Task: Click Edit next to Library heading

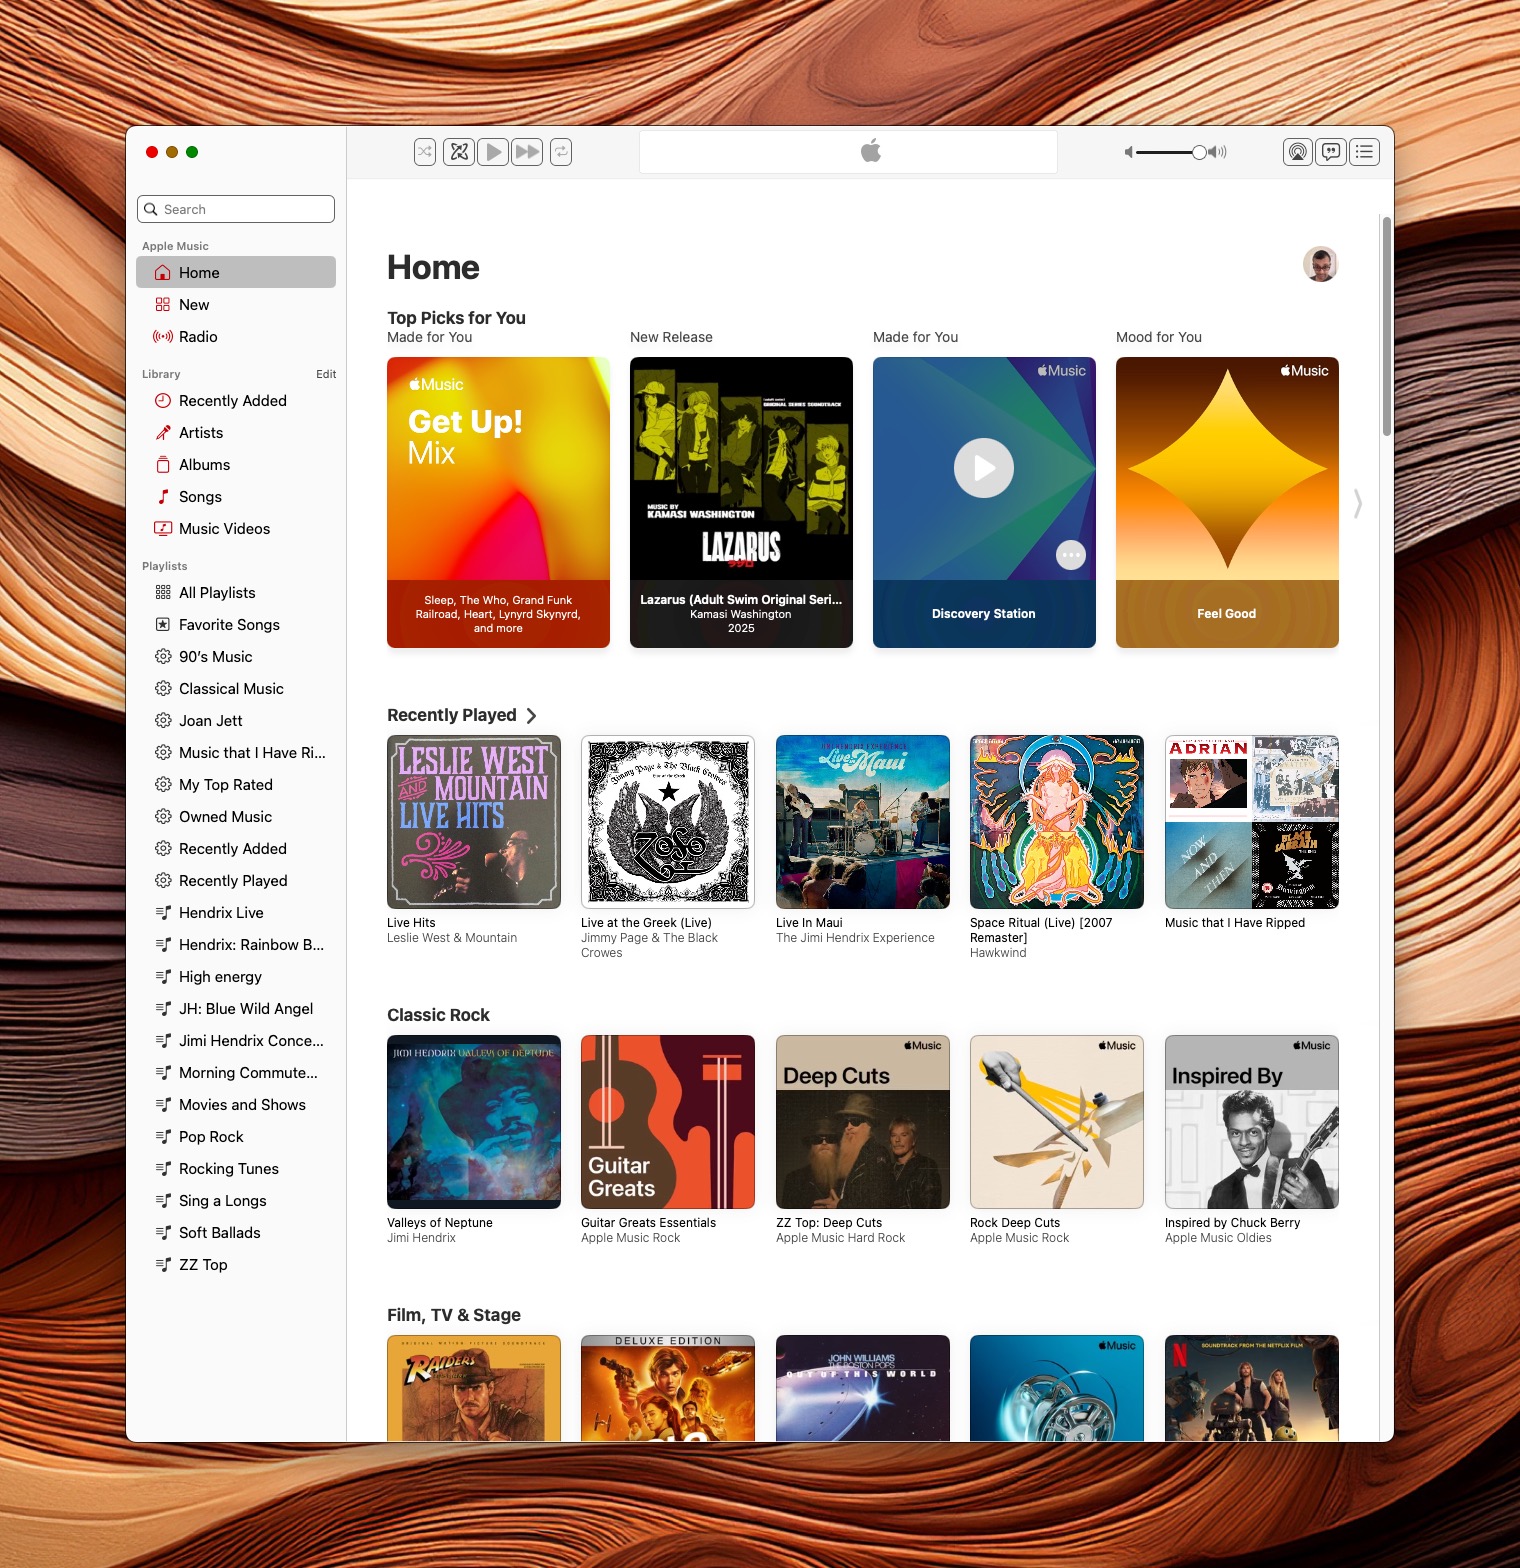Action: [326, 374]
